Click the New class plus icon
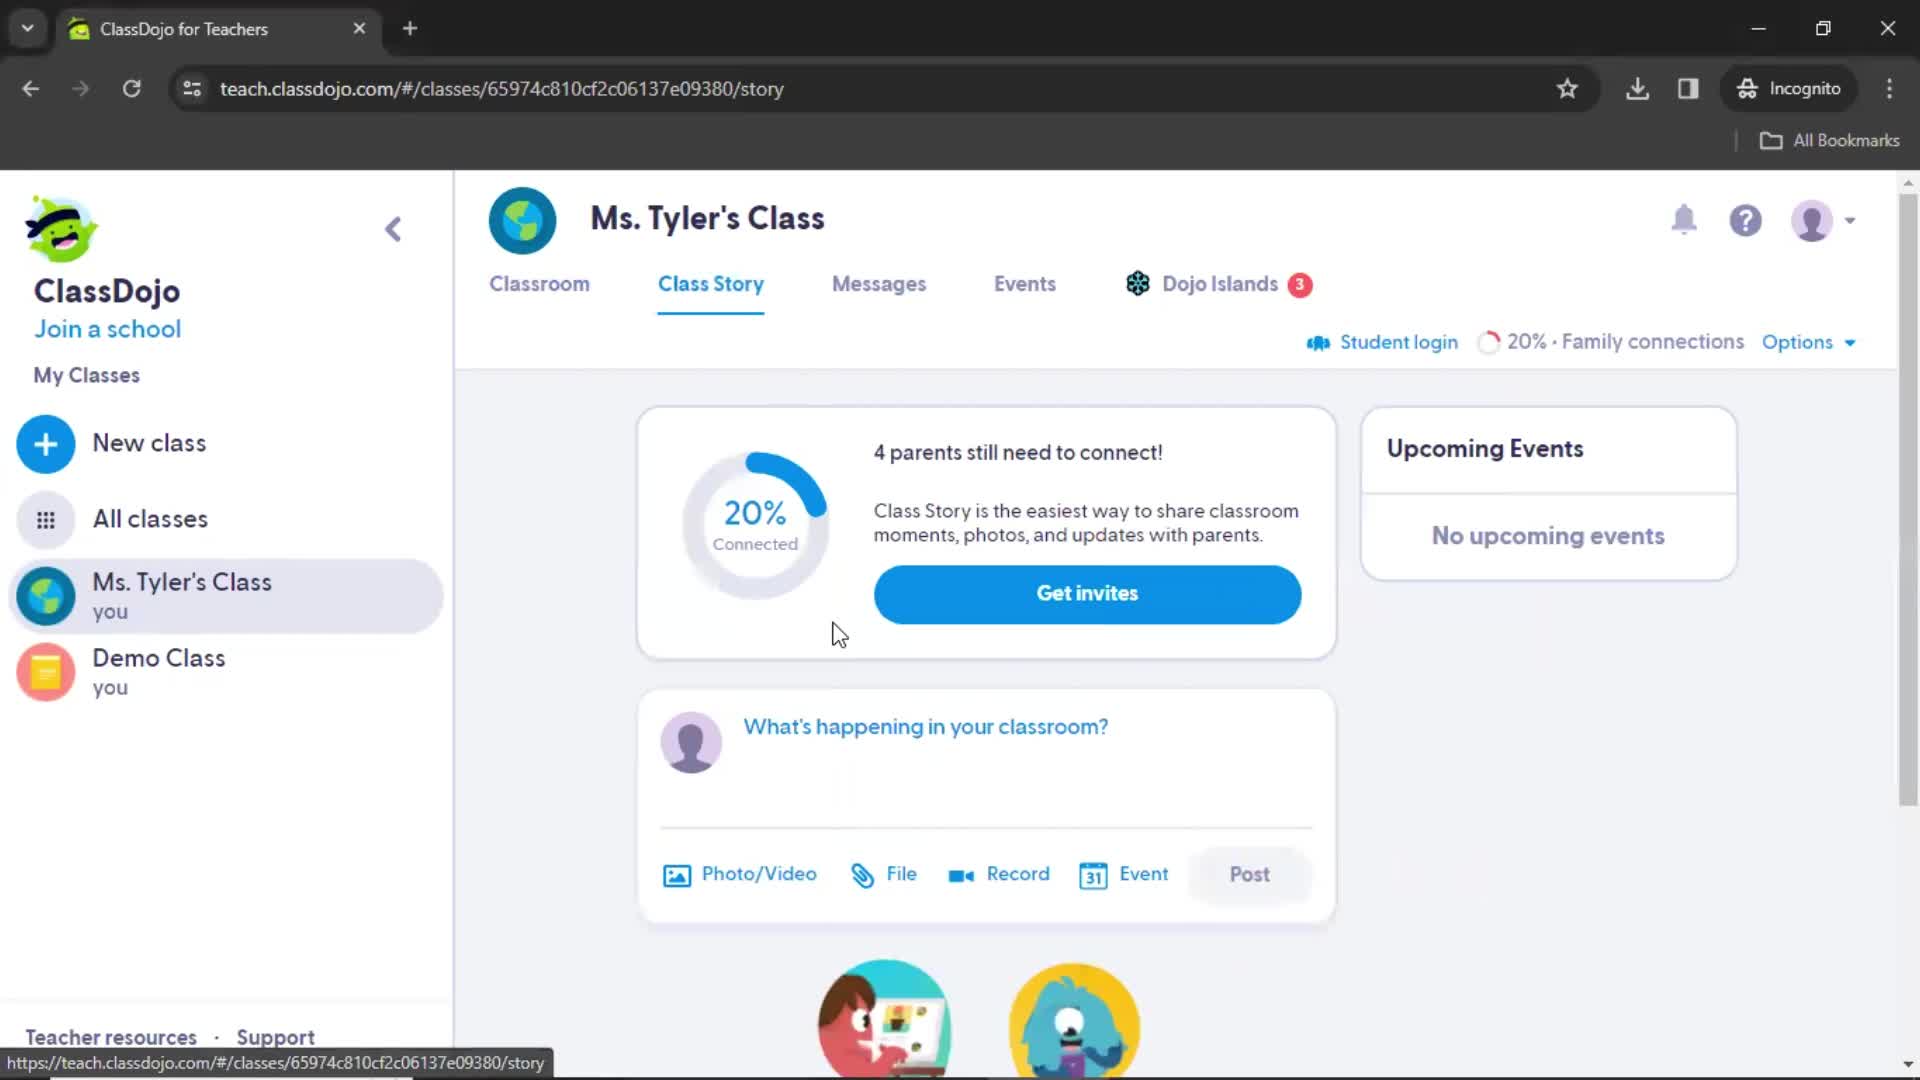This screenshot has width=1920, height=1080. (46, 444)
